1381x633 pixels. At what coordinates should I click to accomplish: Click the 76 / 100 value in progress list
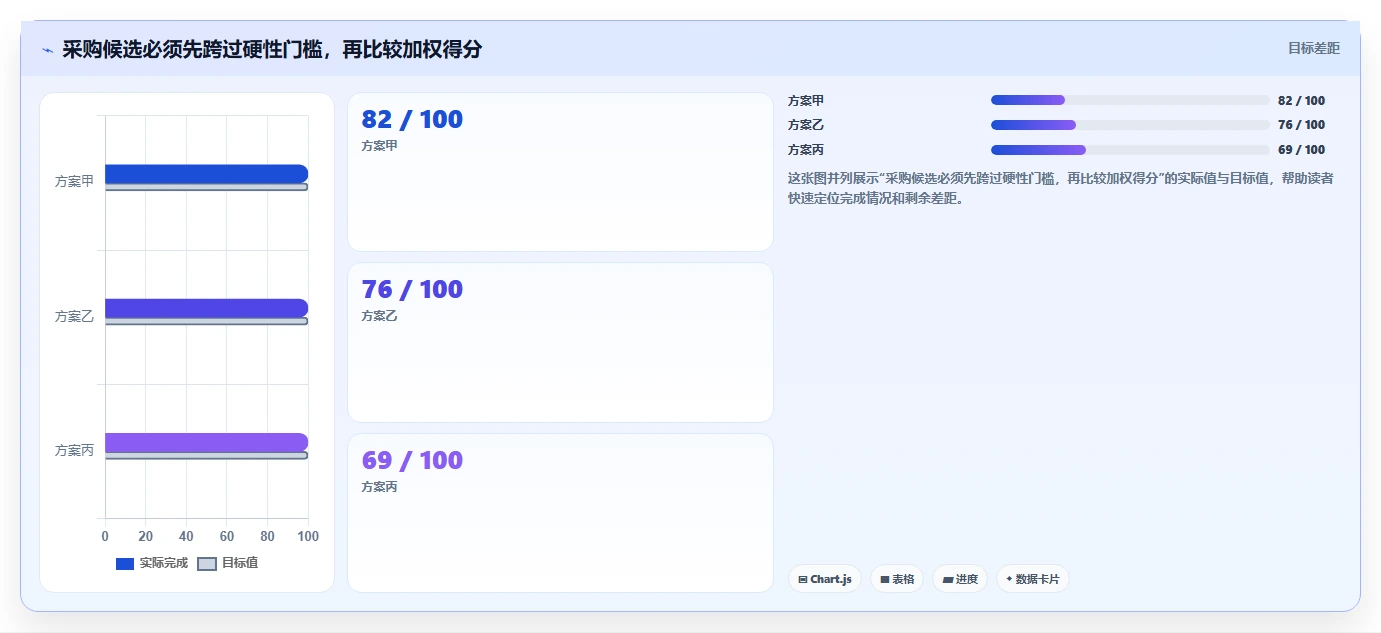[x=1301, y=125]
